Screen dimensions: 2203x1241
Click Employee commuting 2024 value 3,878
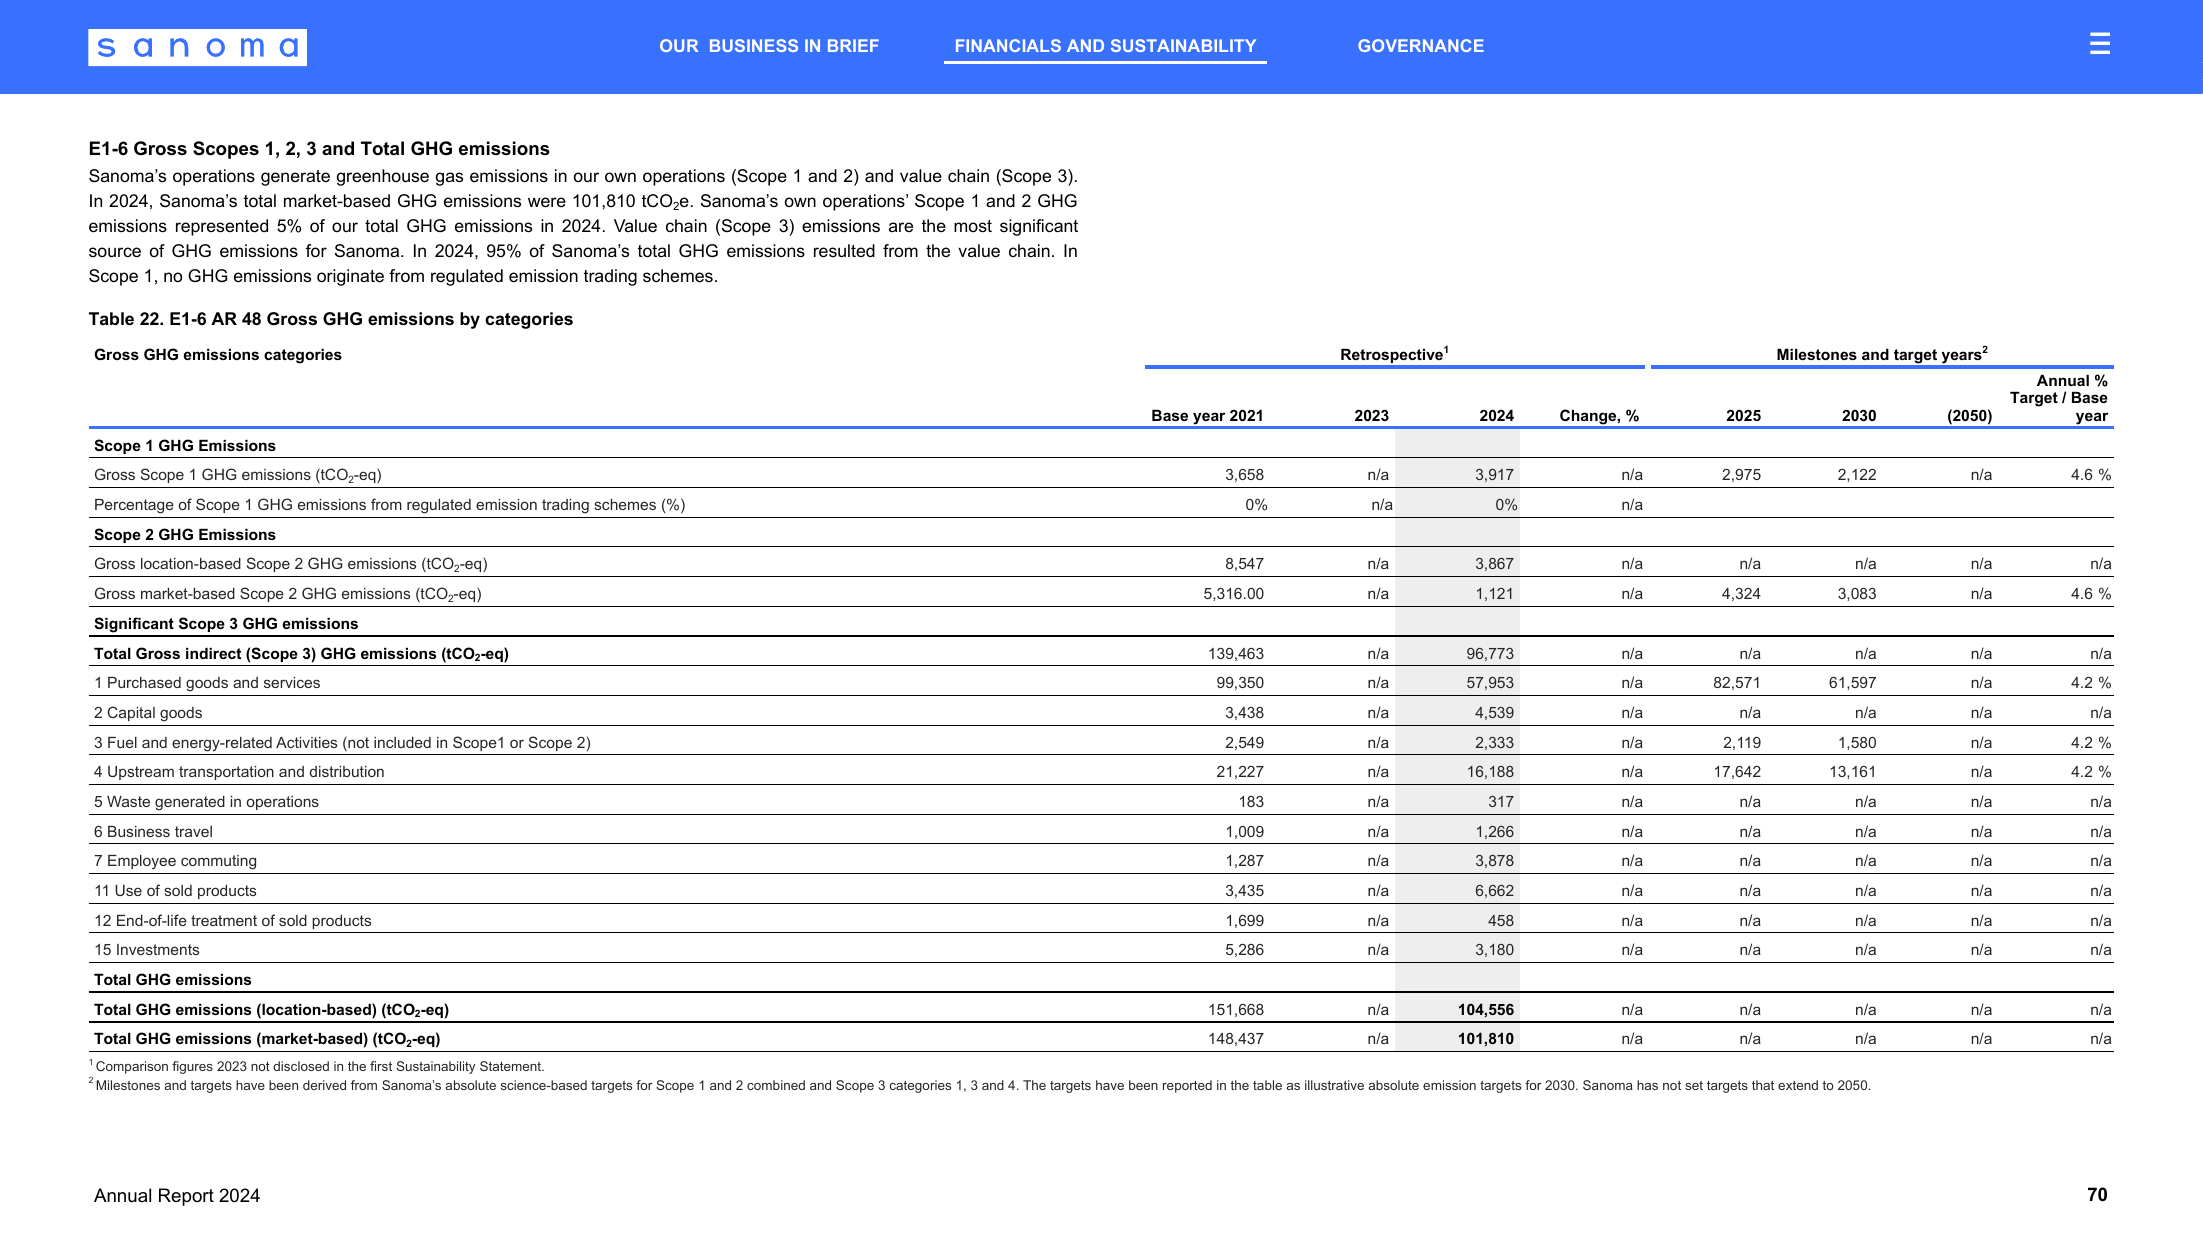tap(1494, 861)
